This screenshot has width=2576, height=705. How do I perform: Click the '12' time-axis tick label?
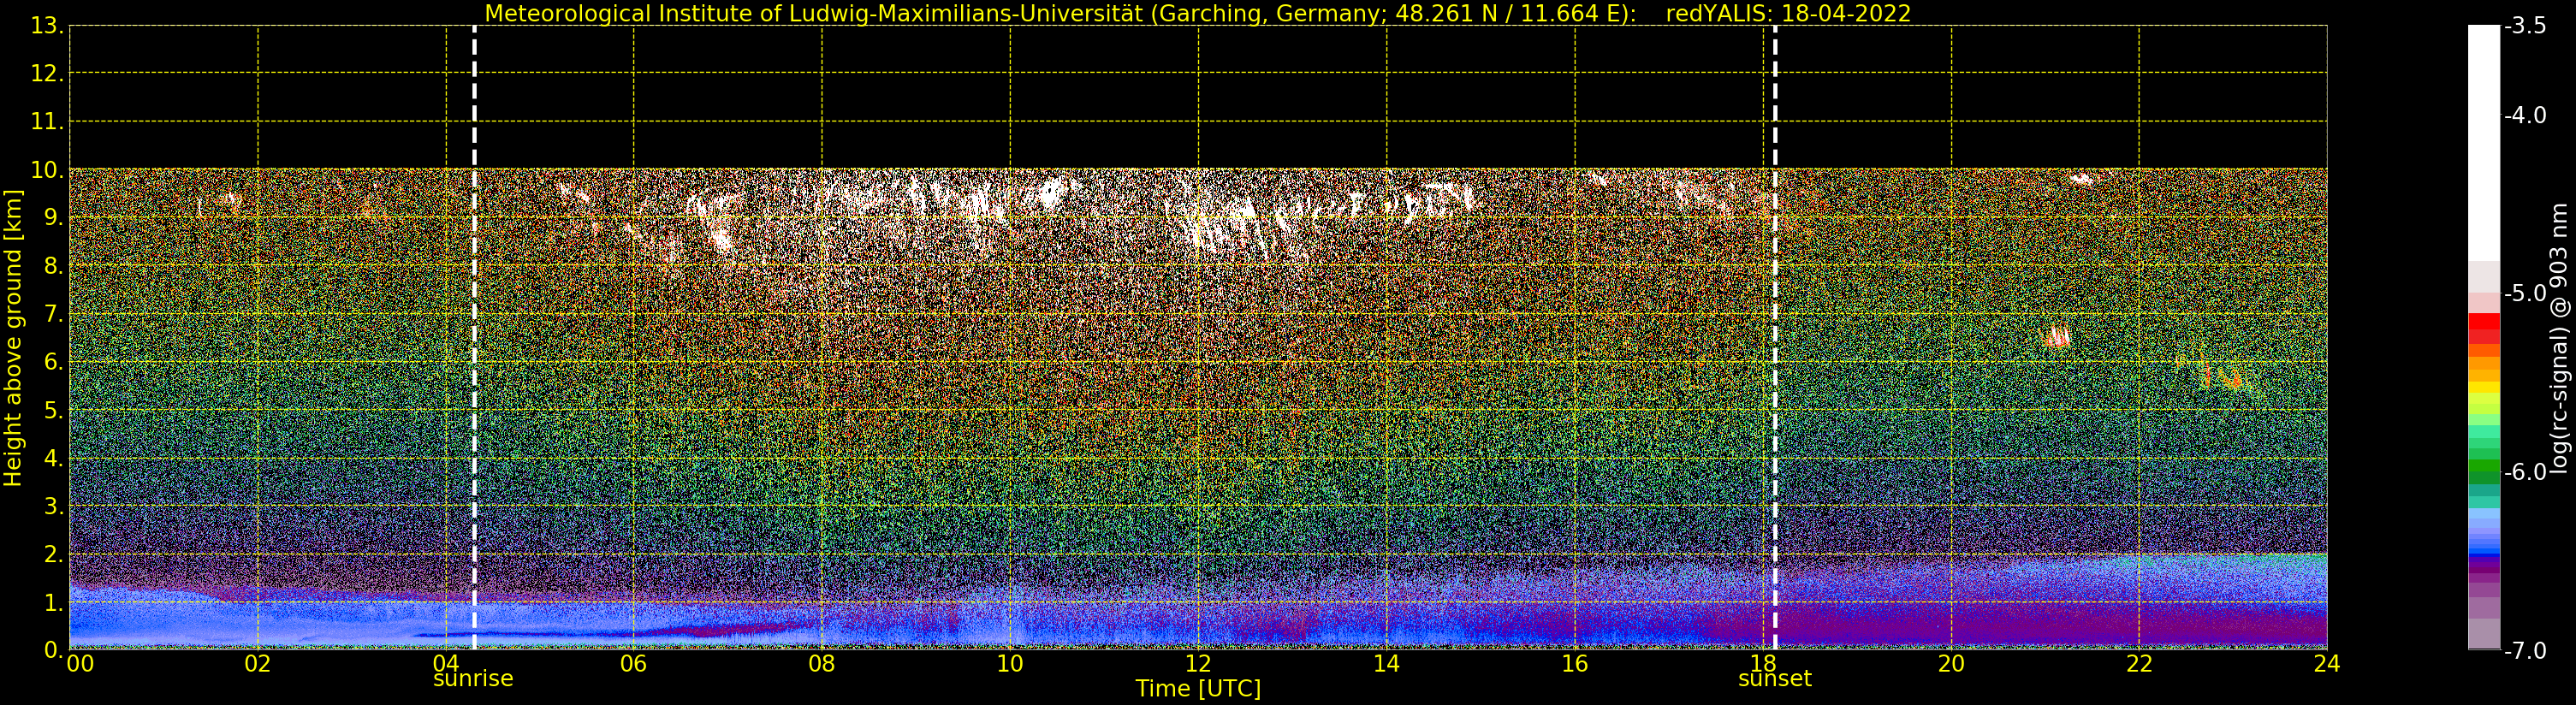(x=1198, y=663)
